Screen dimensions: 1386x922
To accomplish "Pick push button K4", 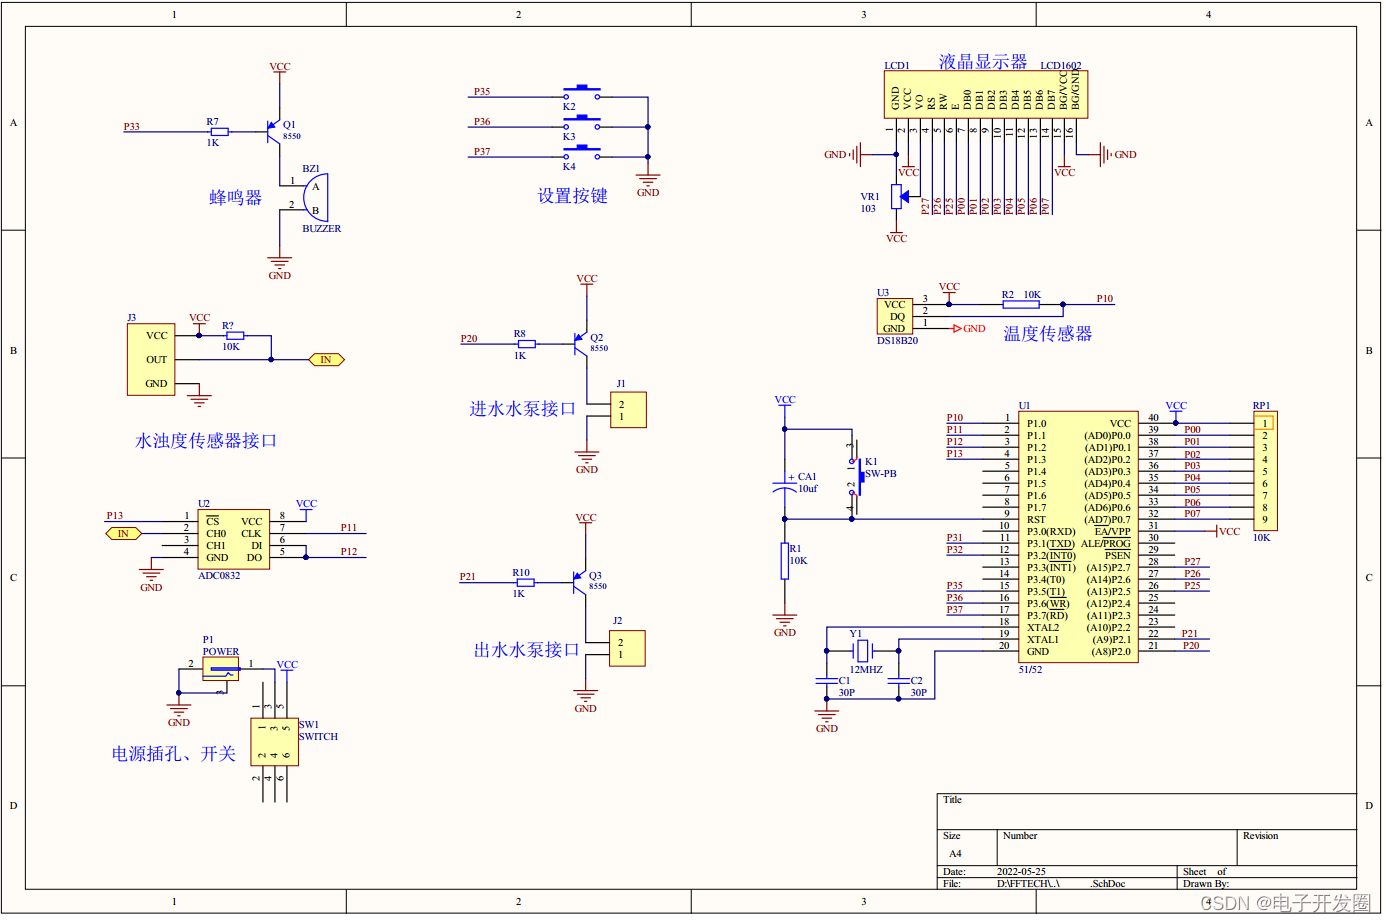I will point(582,153).
